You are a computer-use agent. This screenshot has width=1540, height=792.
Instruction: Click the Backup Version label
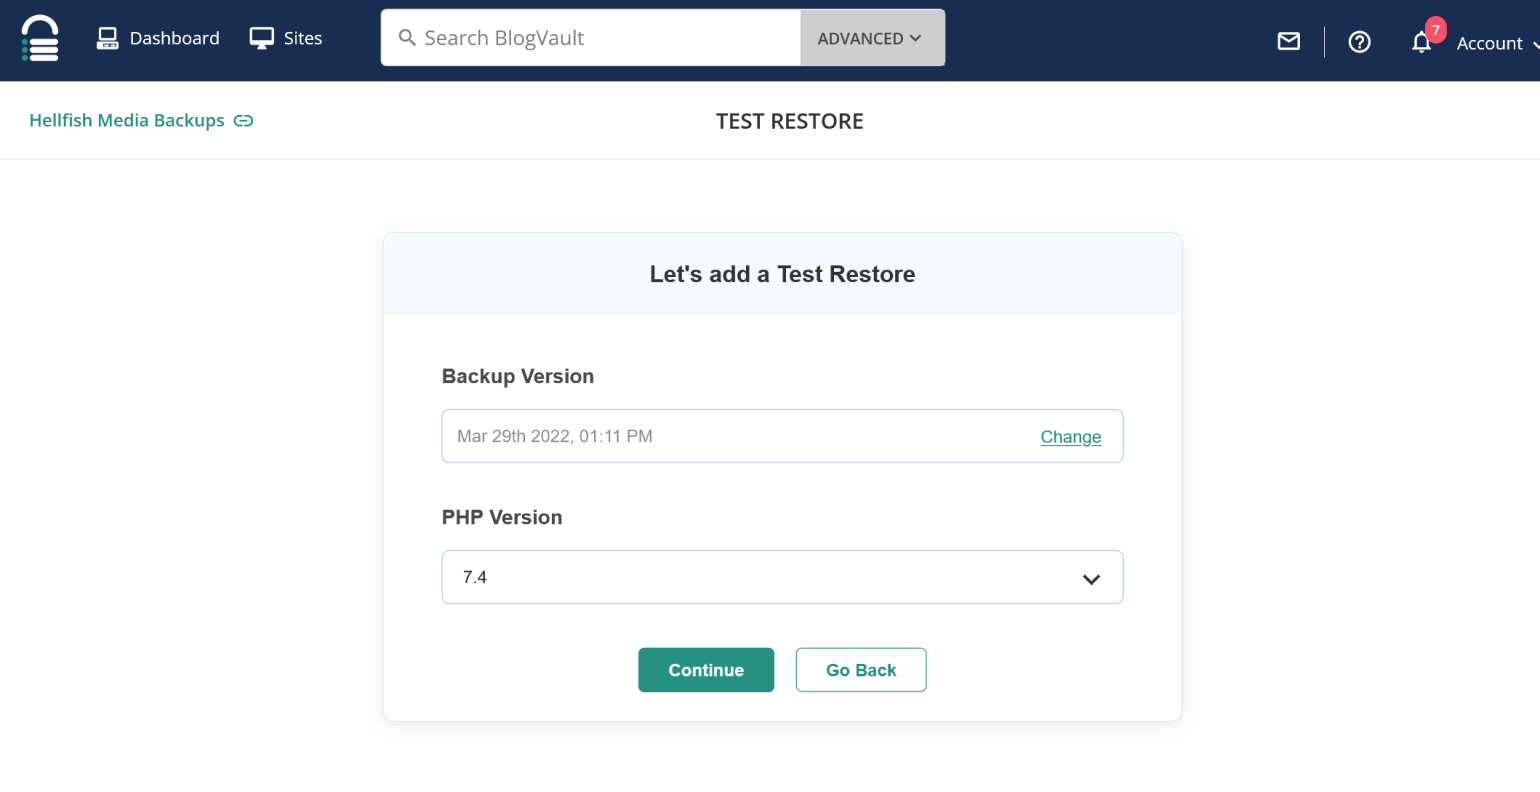tap(518, 376)
